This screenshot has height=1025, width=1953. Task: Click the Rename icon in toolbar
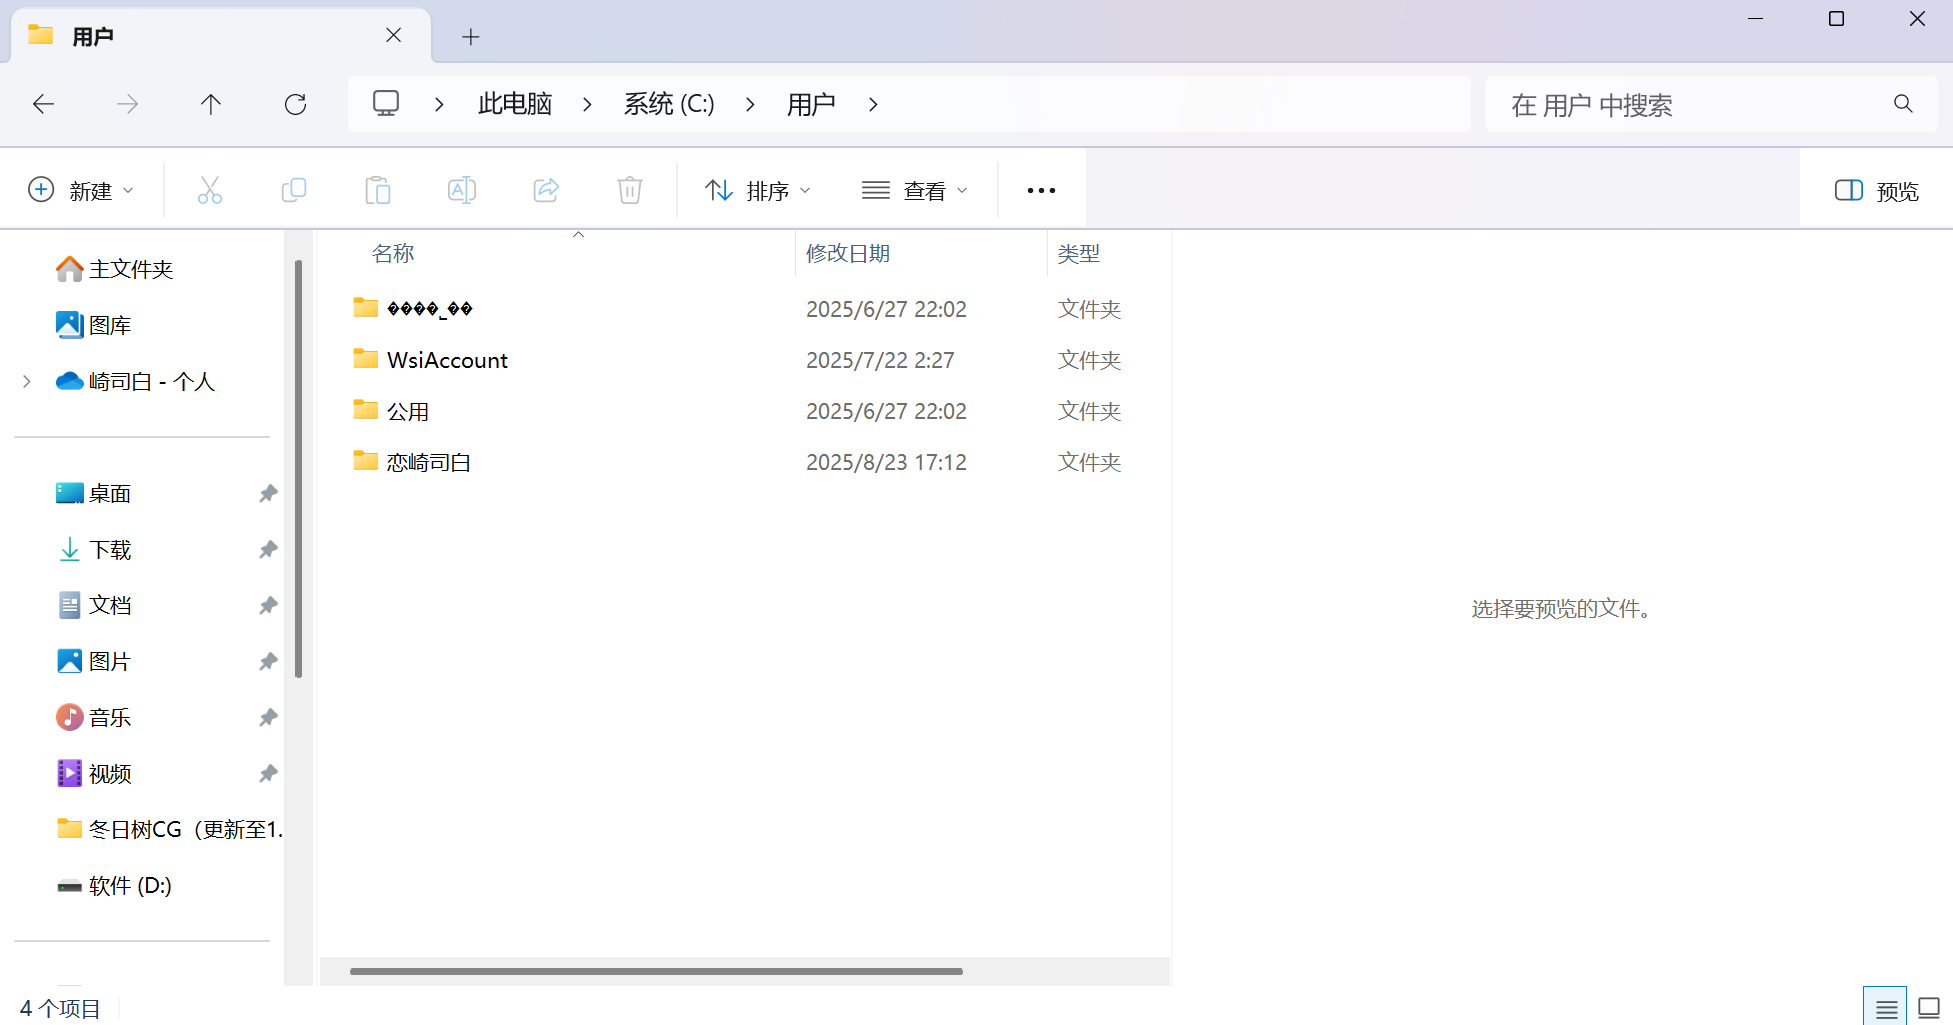point(462,190)
